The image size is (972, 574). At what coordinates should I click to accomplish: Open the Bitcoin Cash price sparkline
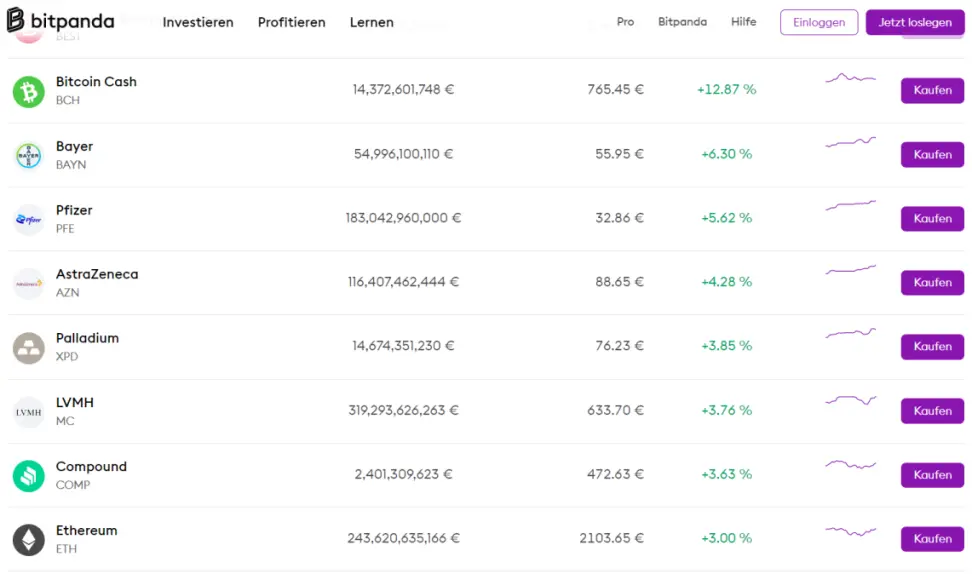[x=850, y=78]
